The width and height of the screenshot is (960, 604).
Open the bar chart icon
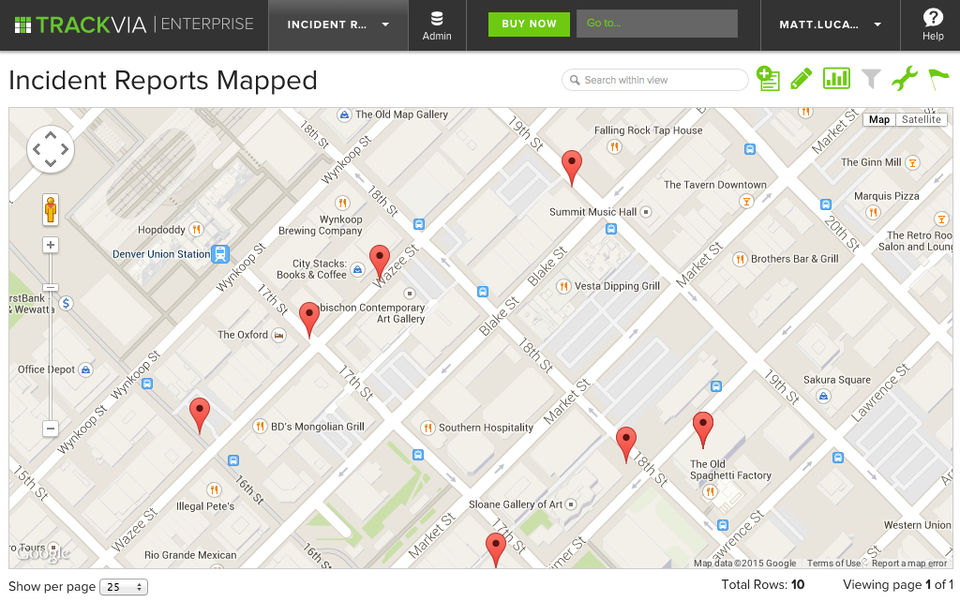tap(836, 78)
